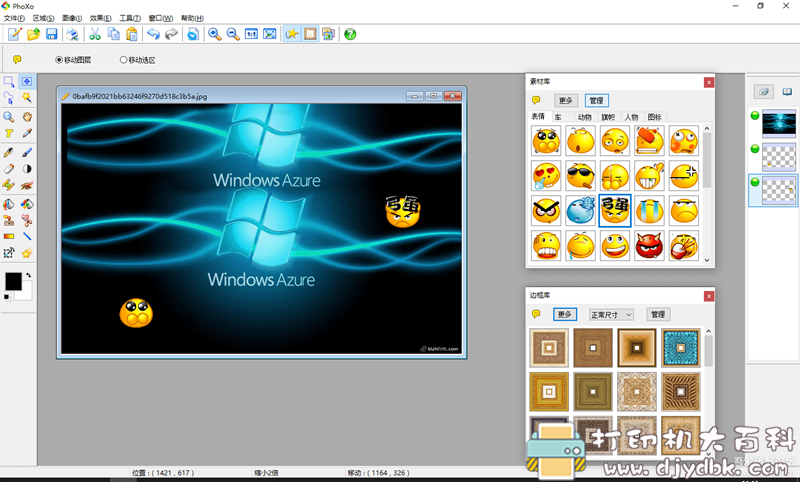Viewport: 800px width, 482px height.
Task: Pick the sunglasses emoticon in 素材库
Action: pos(580,176)
